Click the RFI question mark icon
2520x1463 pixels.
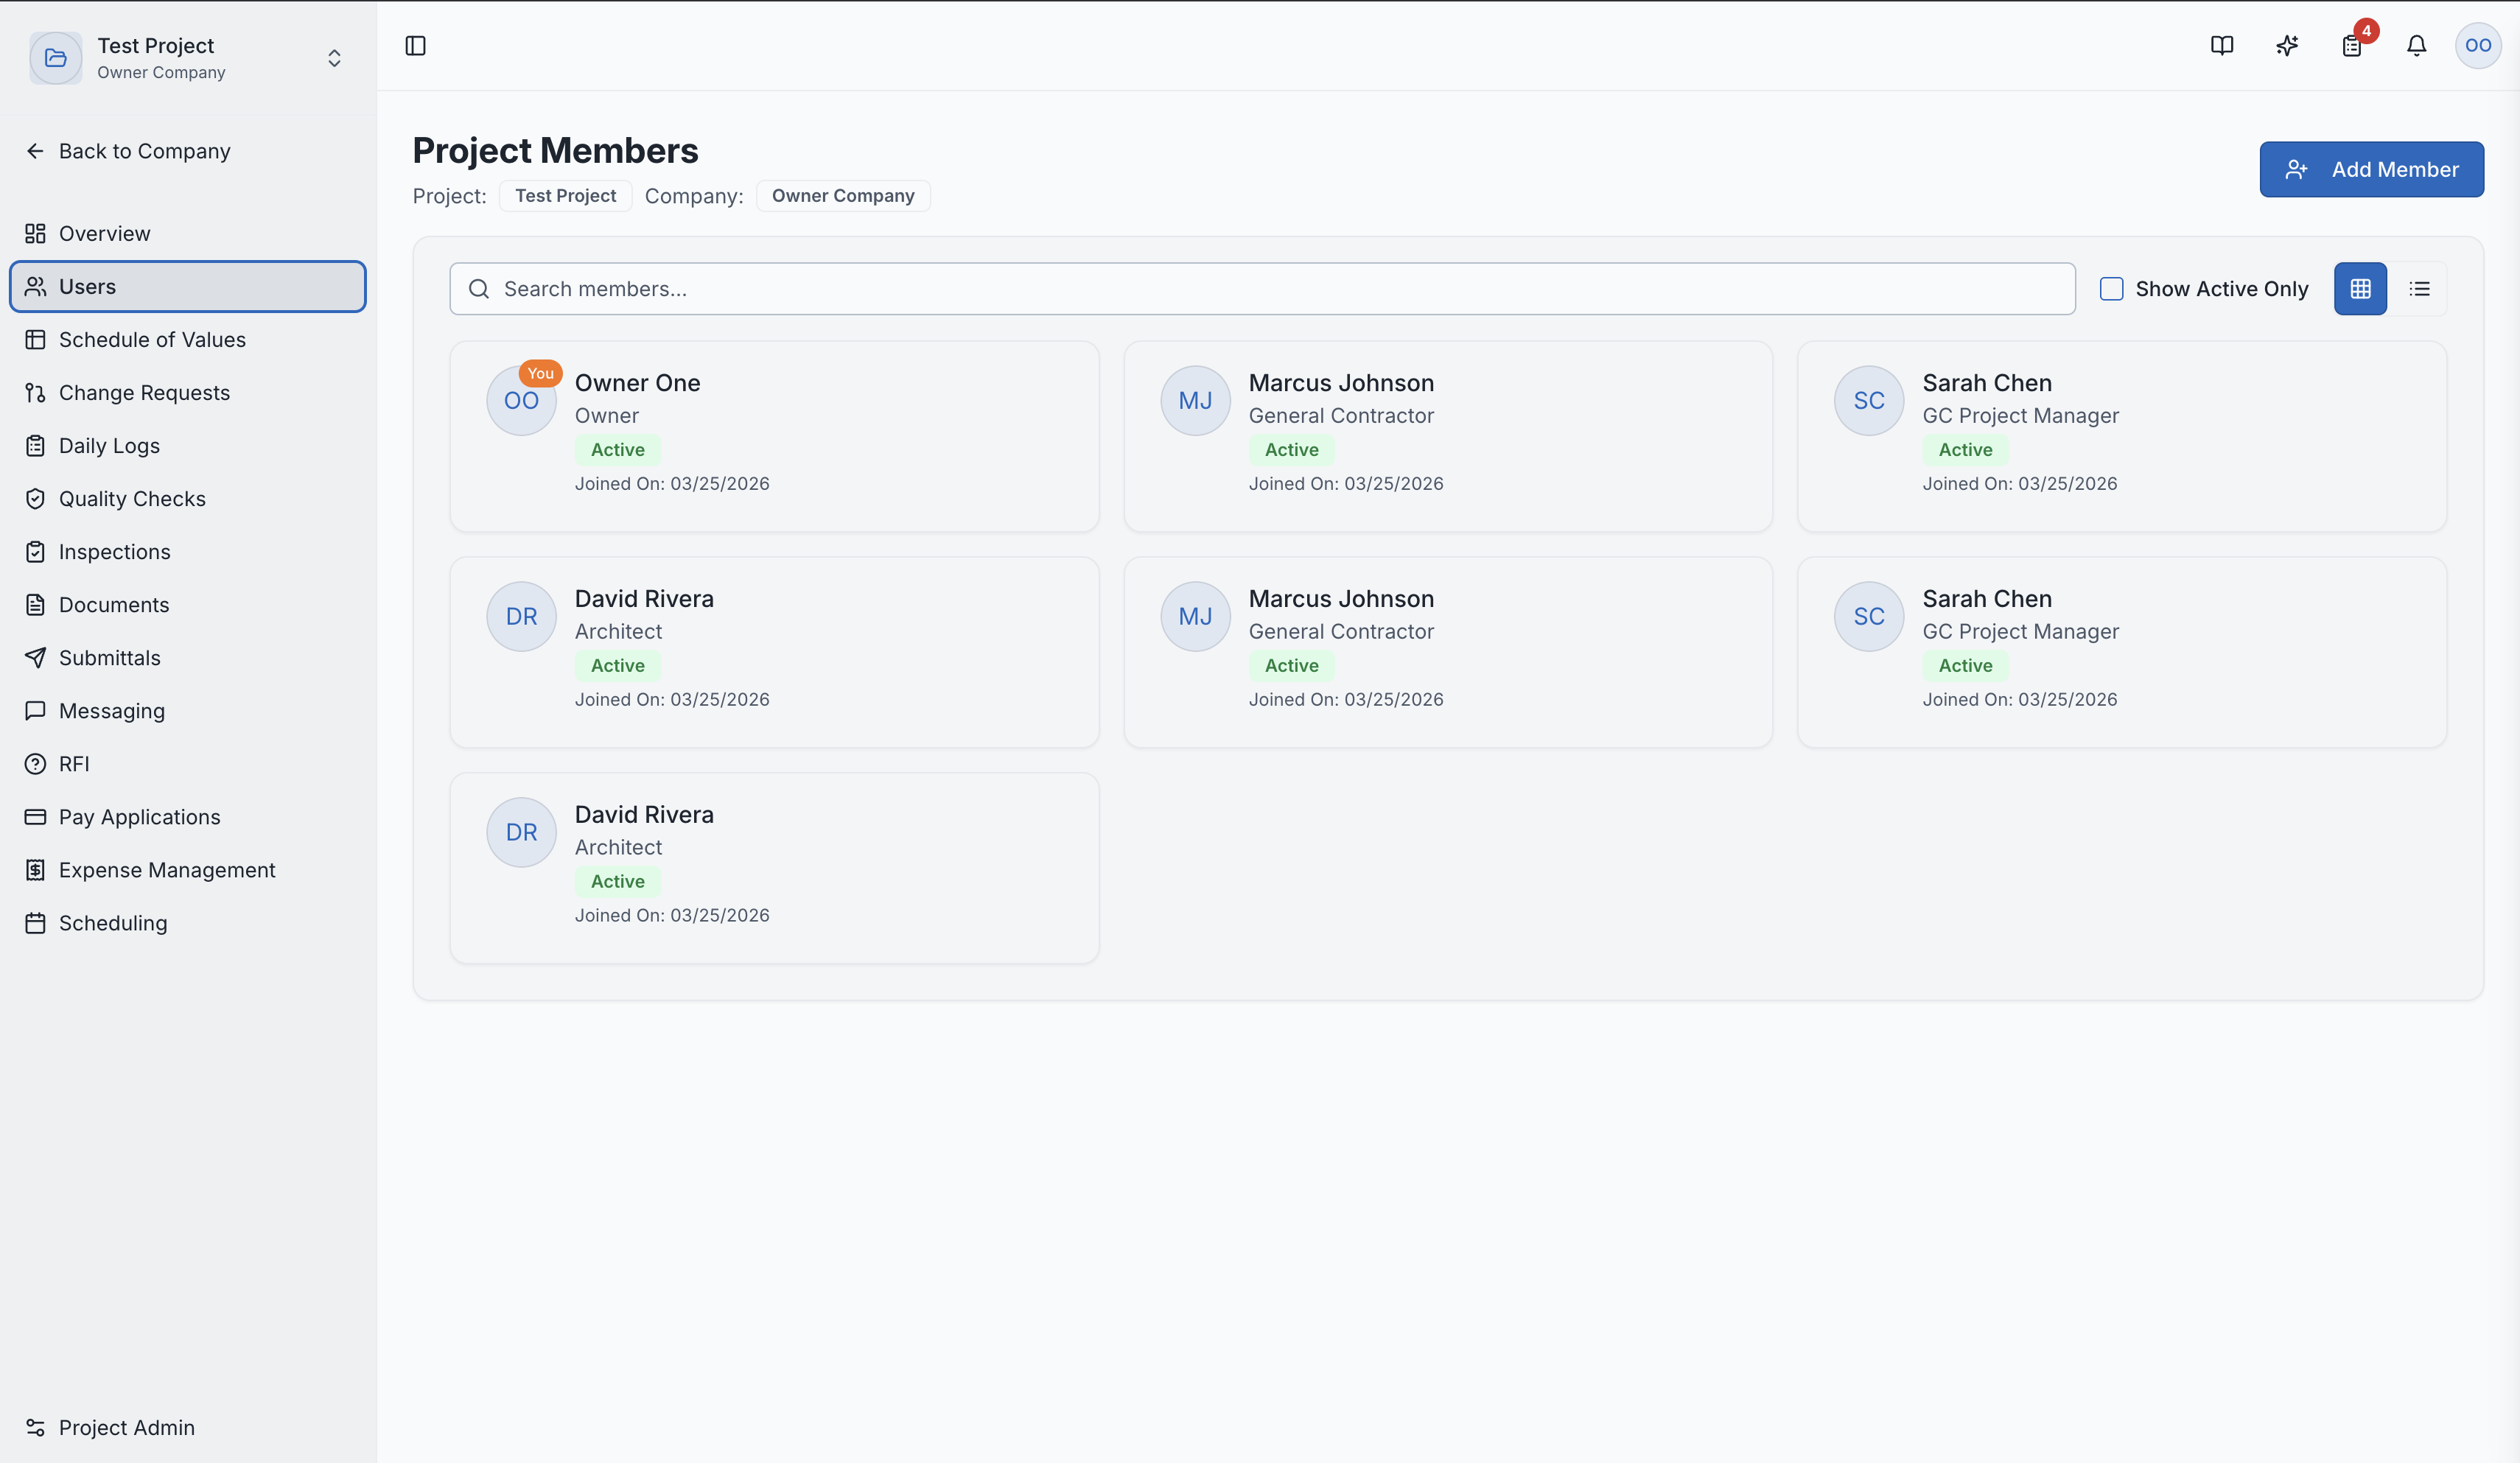click(35, 764)
